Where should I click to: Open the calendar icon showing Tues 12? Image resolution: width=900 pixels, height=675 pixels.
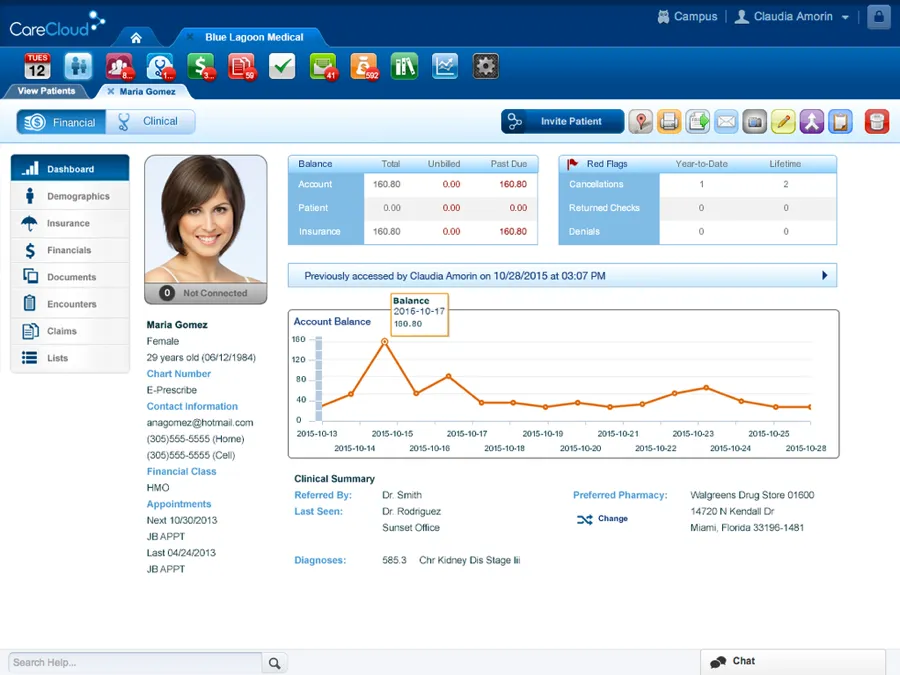coord(37,66)
